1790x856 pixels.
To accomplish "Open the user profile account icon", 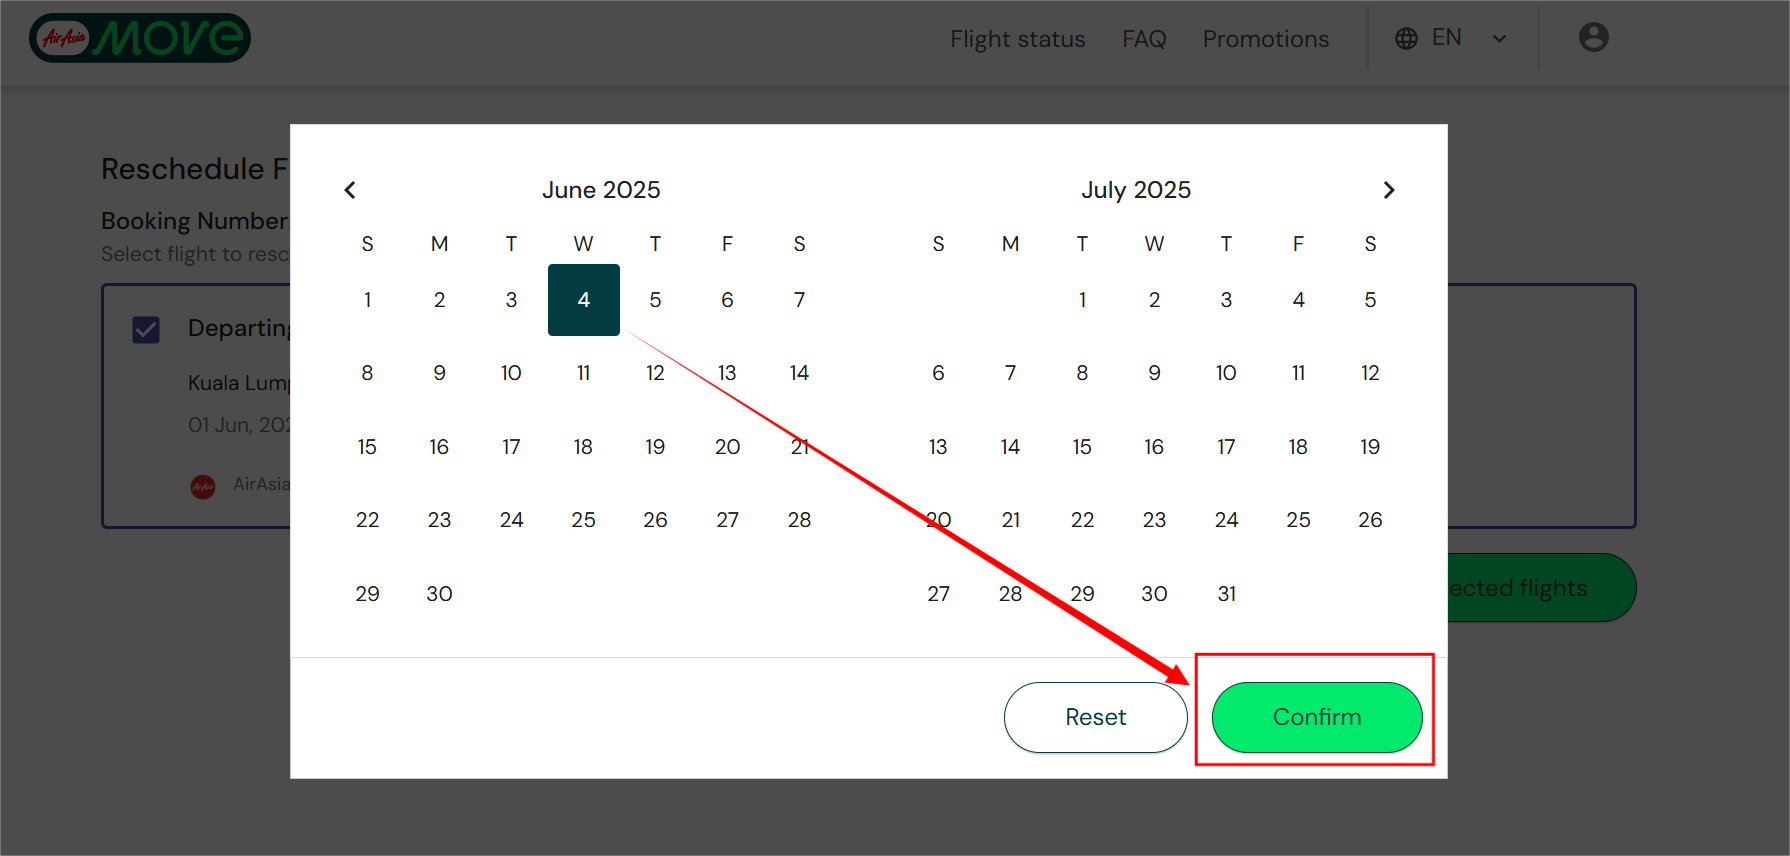I will tap(1593, 38).
